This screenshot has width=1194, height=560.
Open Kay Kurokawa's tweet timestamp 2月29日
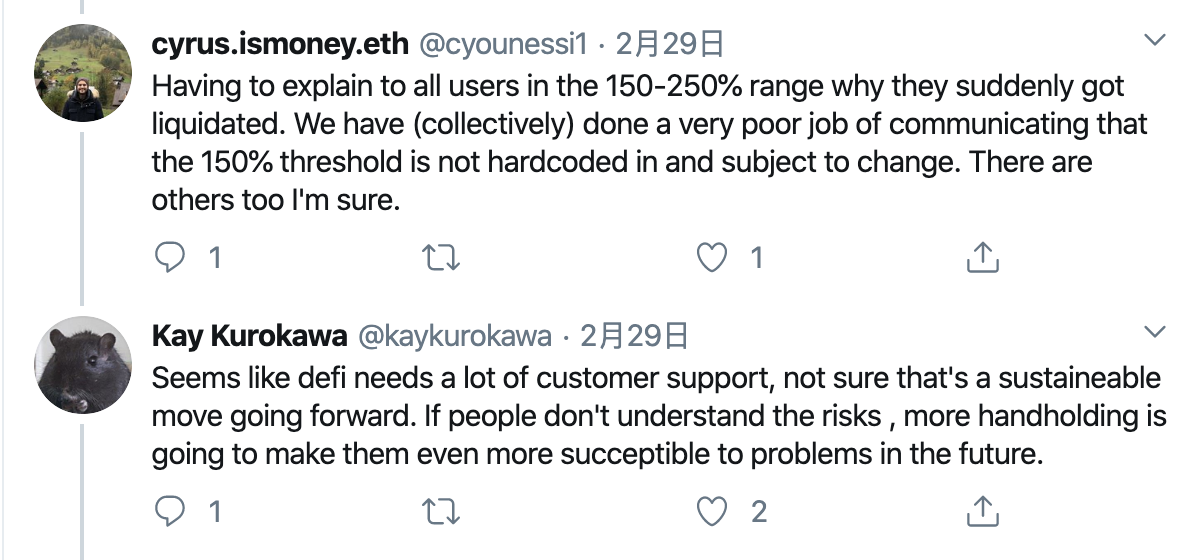[634, 336]
